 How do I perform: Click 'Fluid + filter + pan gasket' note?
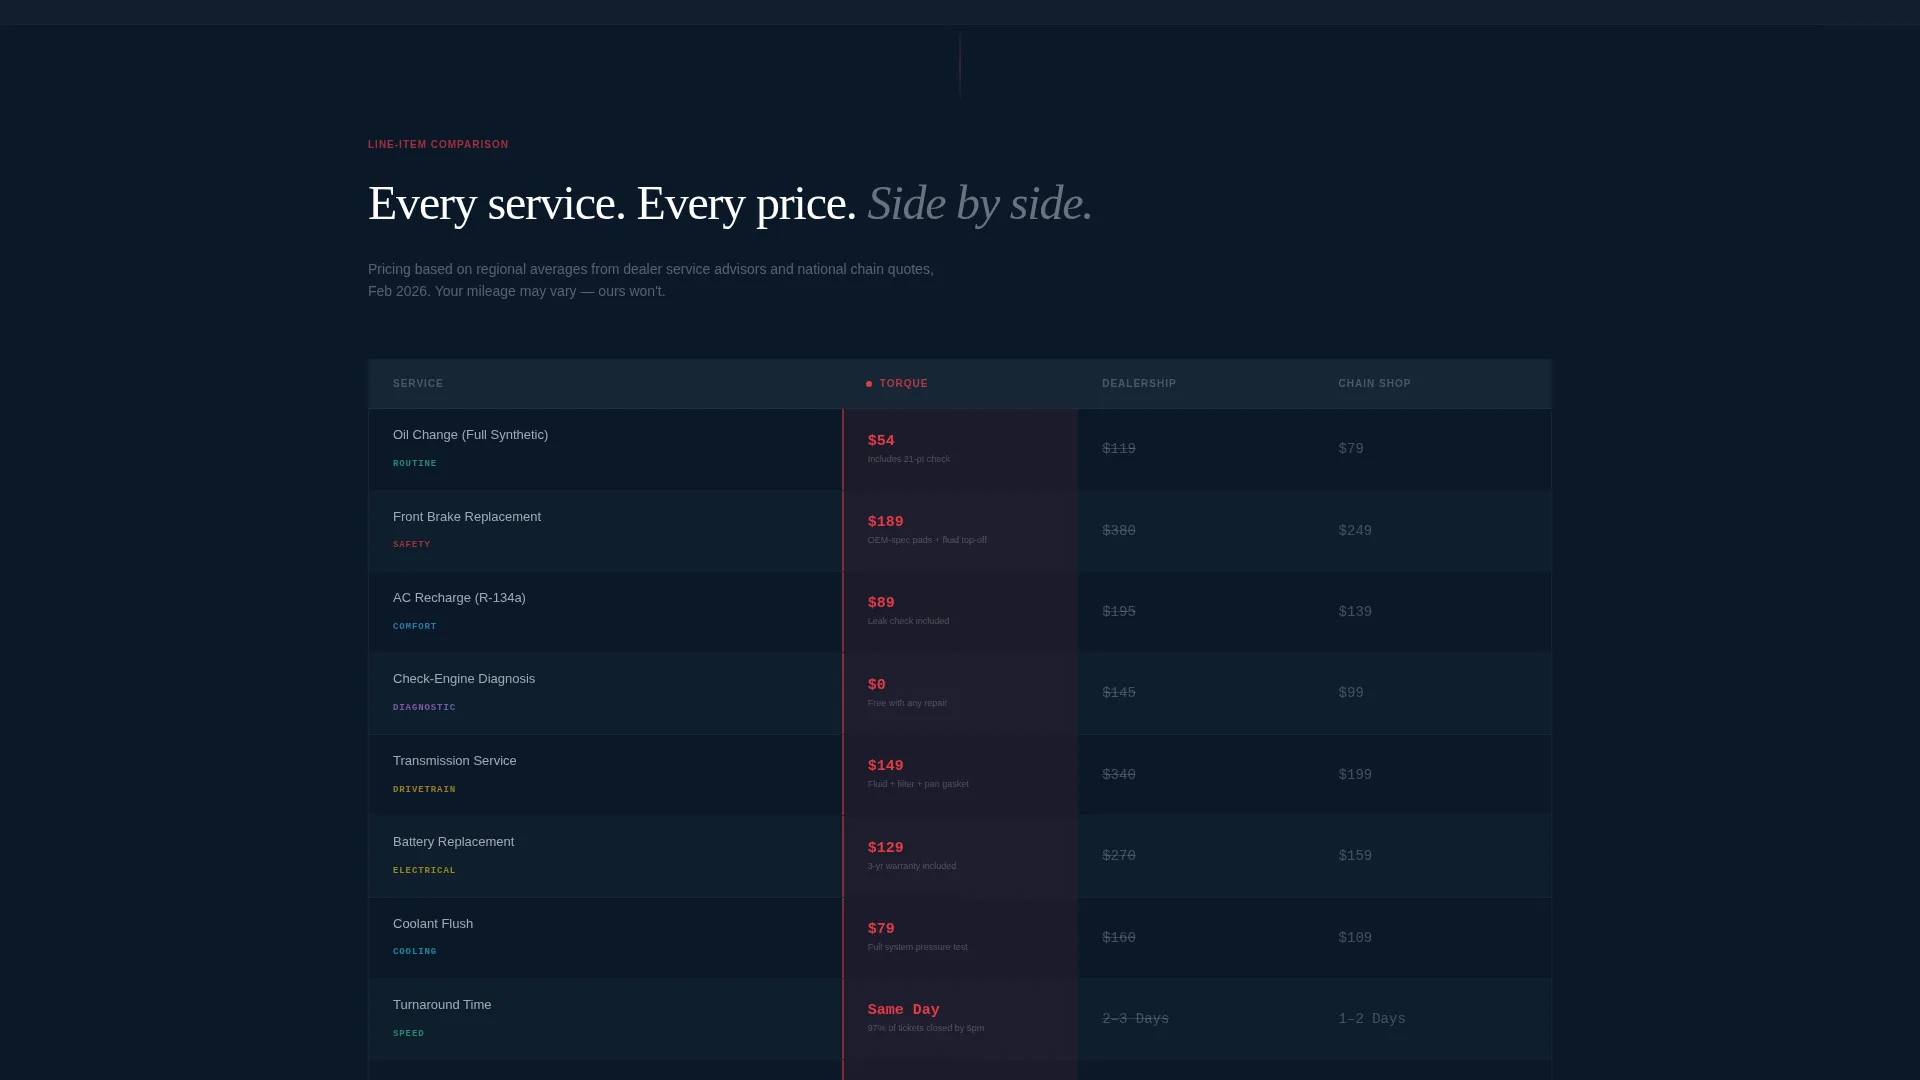[x=918, y=785]
